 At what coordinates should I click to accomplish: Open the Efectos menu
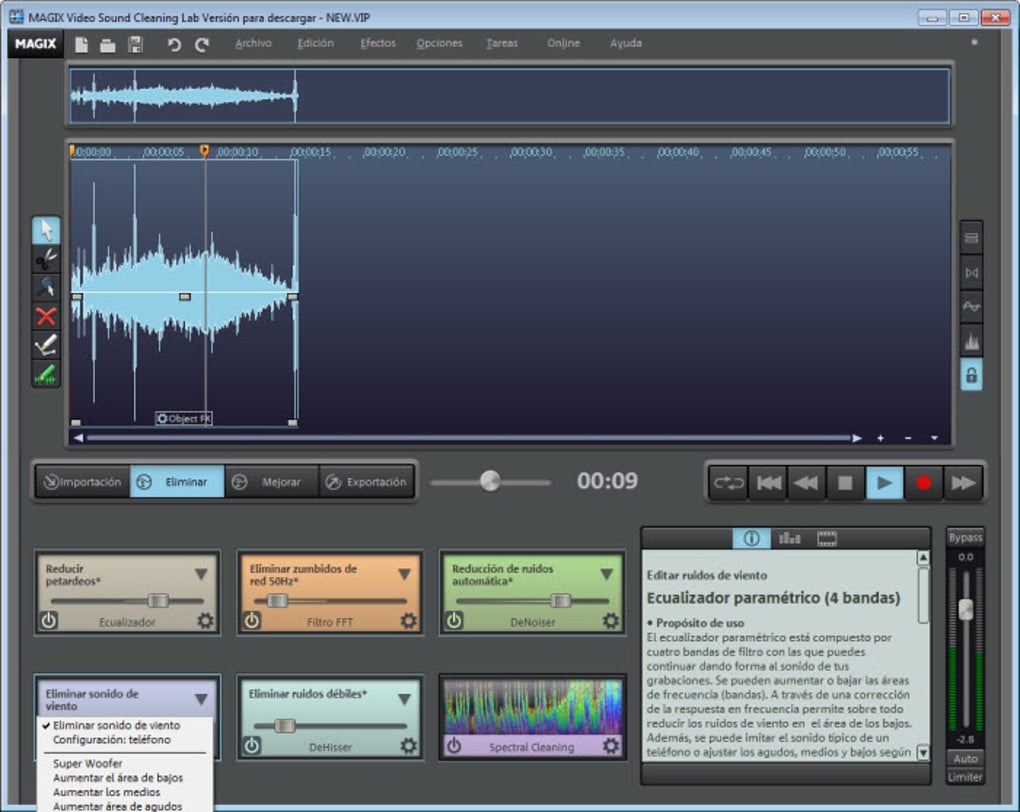pos(377,43)
